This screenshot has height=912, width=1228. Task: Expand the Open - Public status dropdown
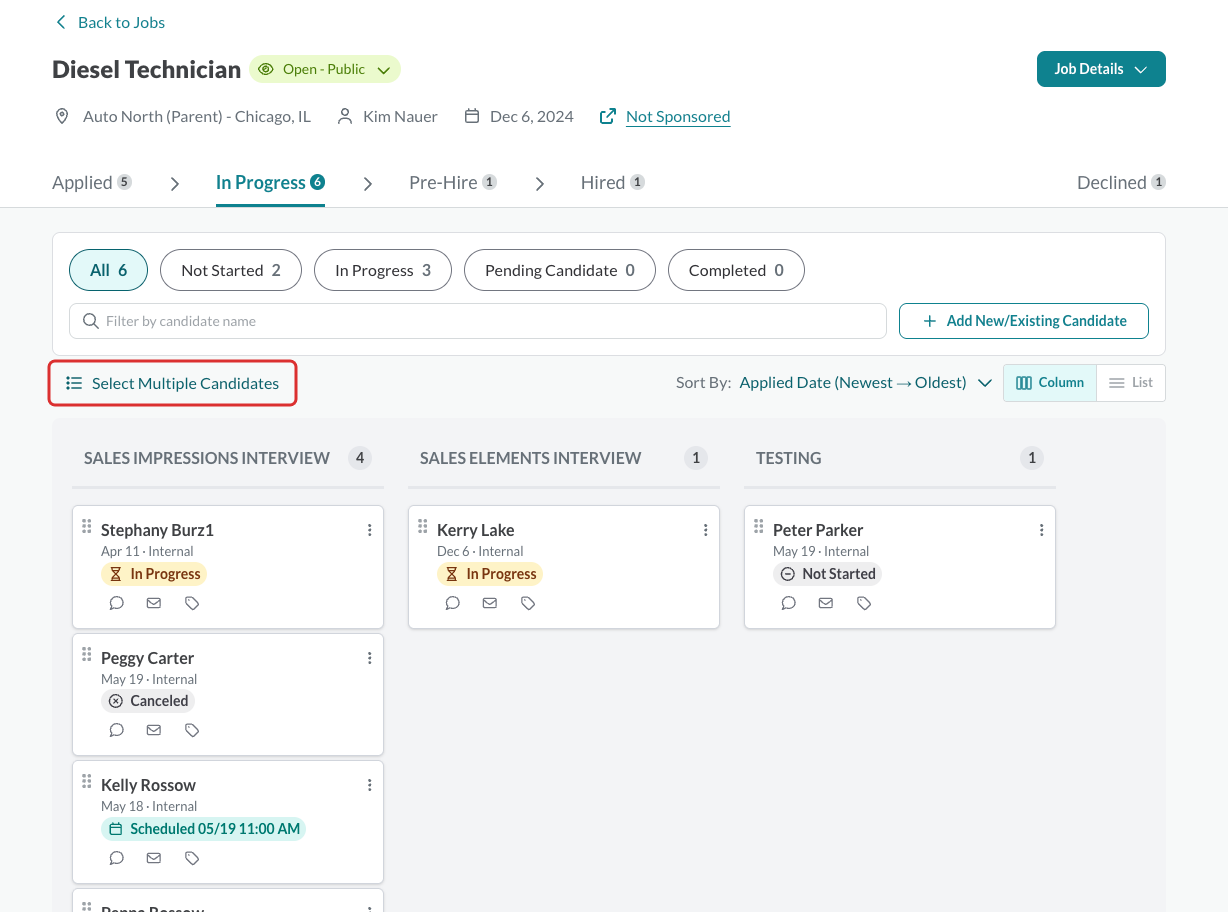point(325,69)
